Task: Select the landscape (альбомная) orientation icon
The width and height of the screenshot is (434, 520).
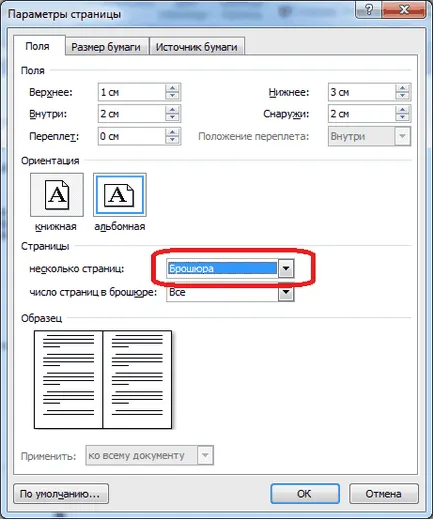Action: pos(120,195)
